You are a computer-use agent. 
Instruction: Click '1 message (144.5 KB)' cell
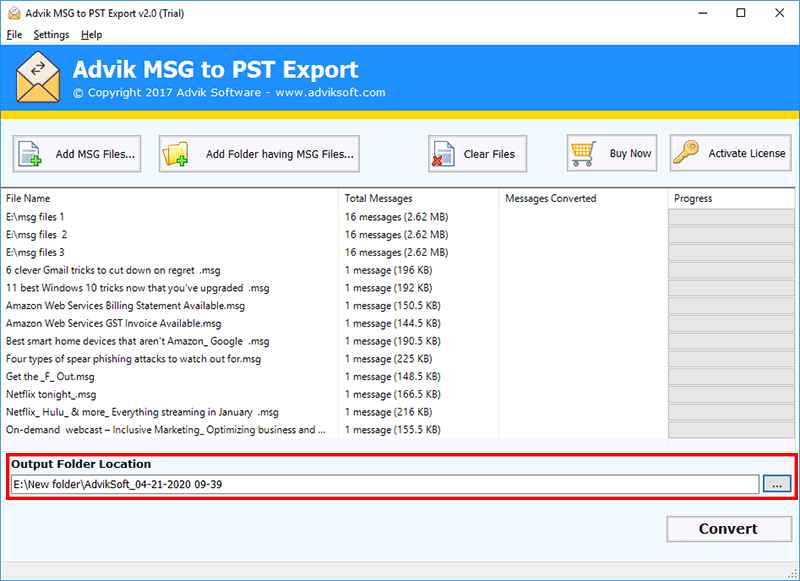[392, 323]
